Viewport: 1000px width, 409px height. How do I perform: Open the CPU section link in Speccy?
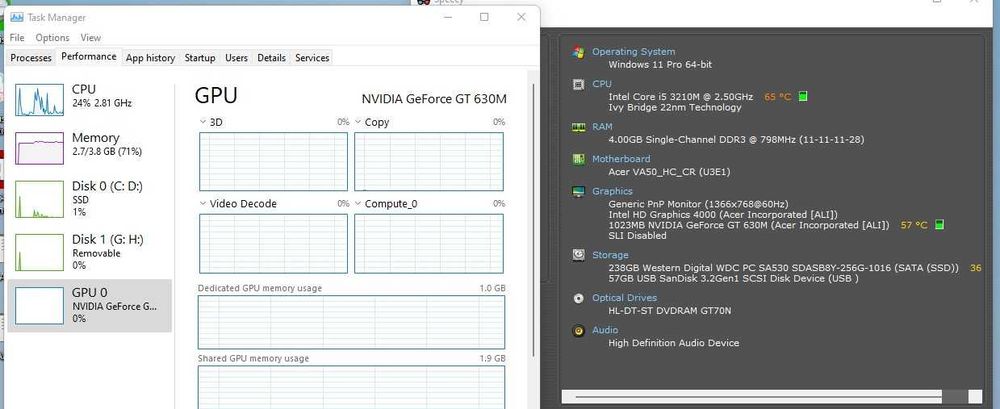tap(601, 84)
